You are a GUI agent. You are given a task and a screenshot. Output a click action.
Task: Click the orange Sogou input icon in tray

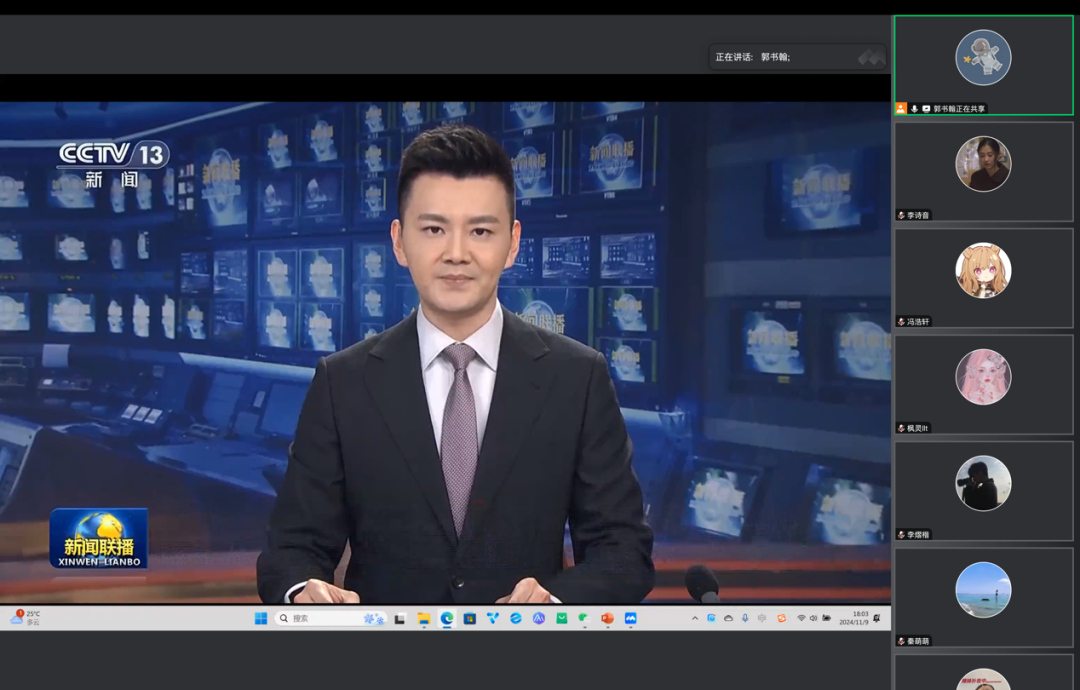(x=782, y=618)
